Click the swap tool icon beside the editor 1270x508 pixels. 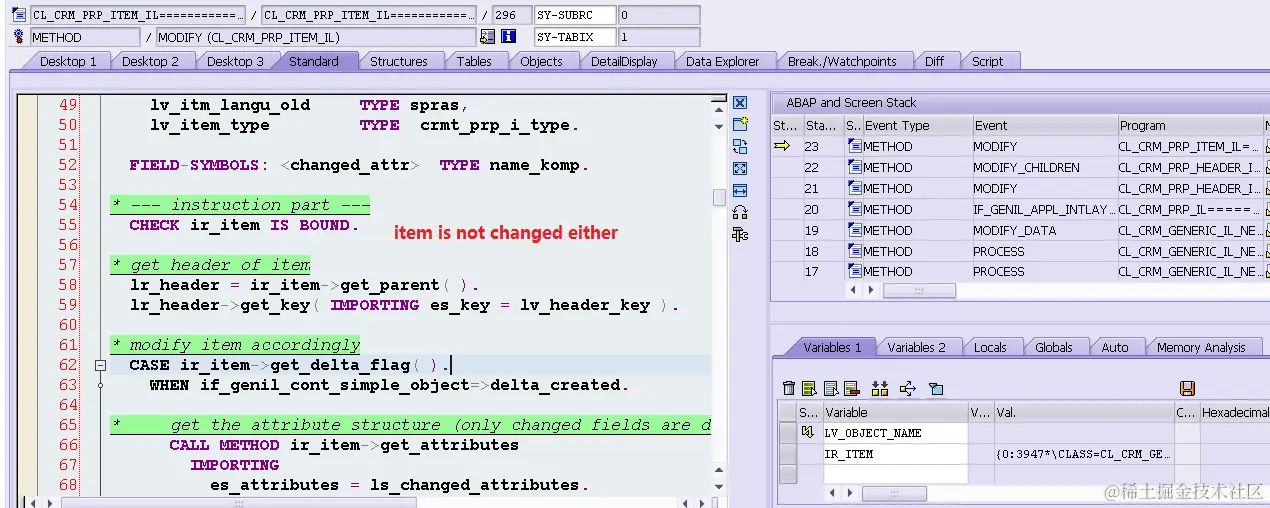tap(740, 147)
